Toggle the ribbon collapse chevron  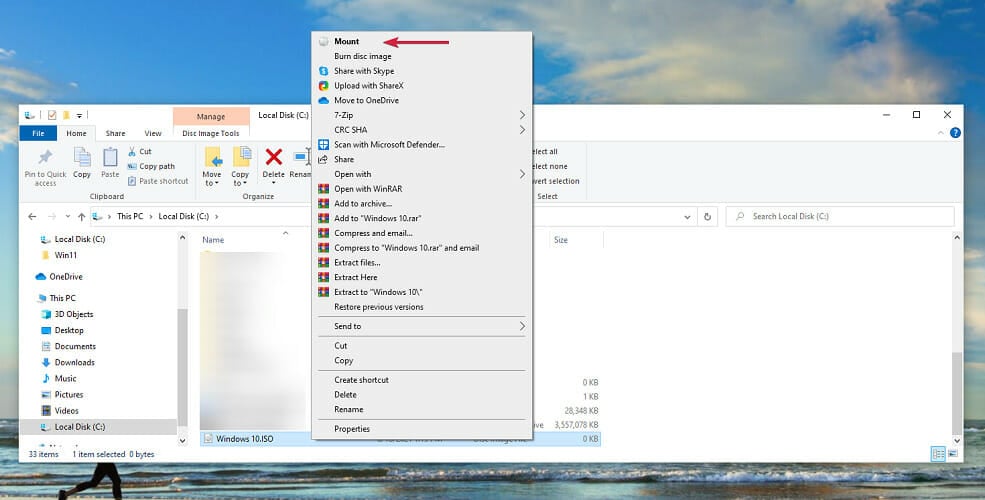940,133
